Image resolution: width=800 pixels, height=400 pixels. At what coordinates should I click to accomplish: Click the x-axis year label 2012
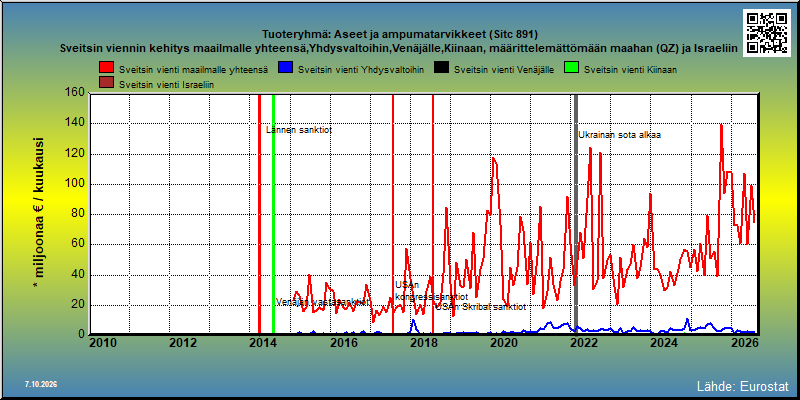point(183,342)
